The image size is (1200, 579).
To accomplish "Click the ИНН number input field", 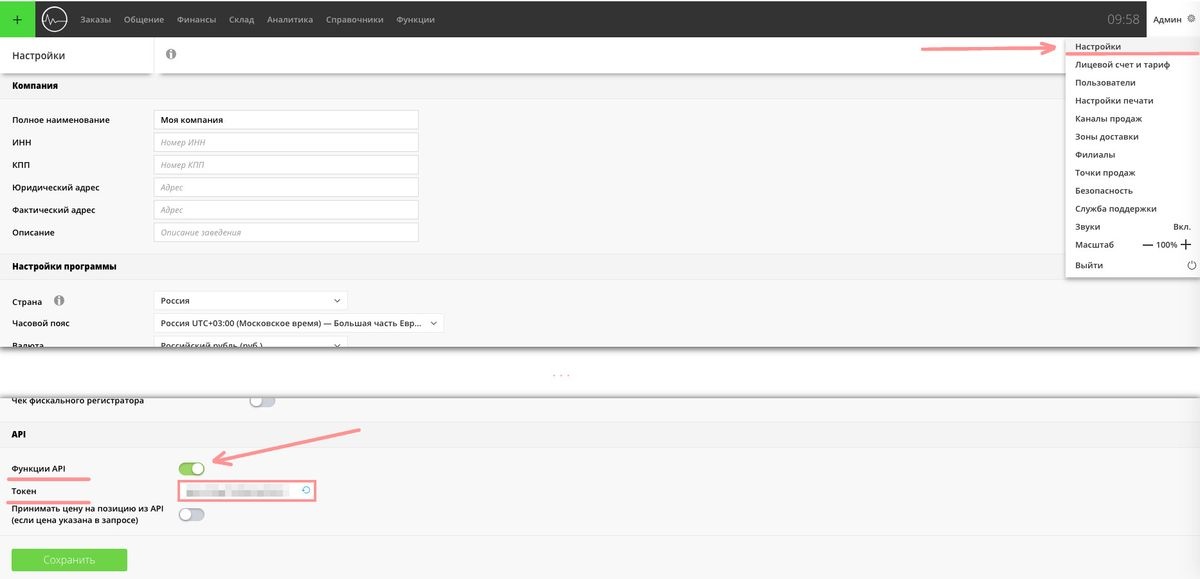I will point(286,142).
